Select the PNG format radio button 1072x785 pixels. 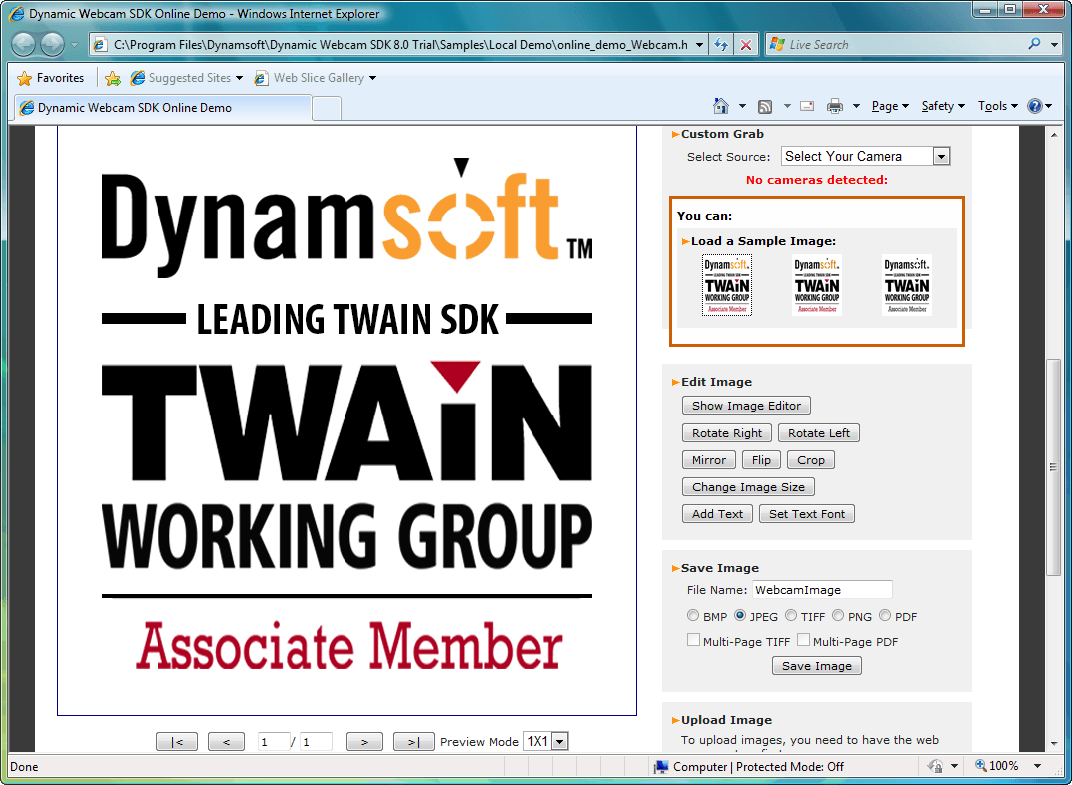tap(838, 615)
